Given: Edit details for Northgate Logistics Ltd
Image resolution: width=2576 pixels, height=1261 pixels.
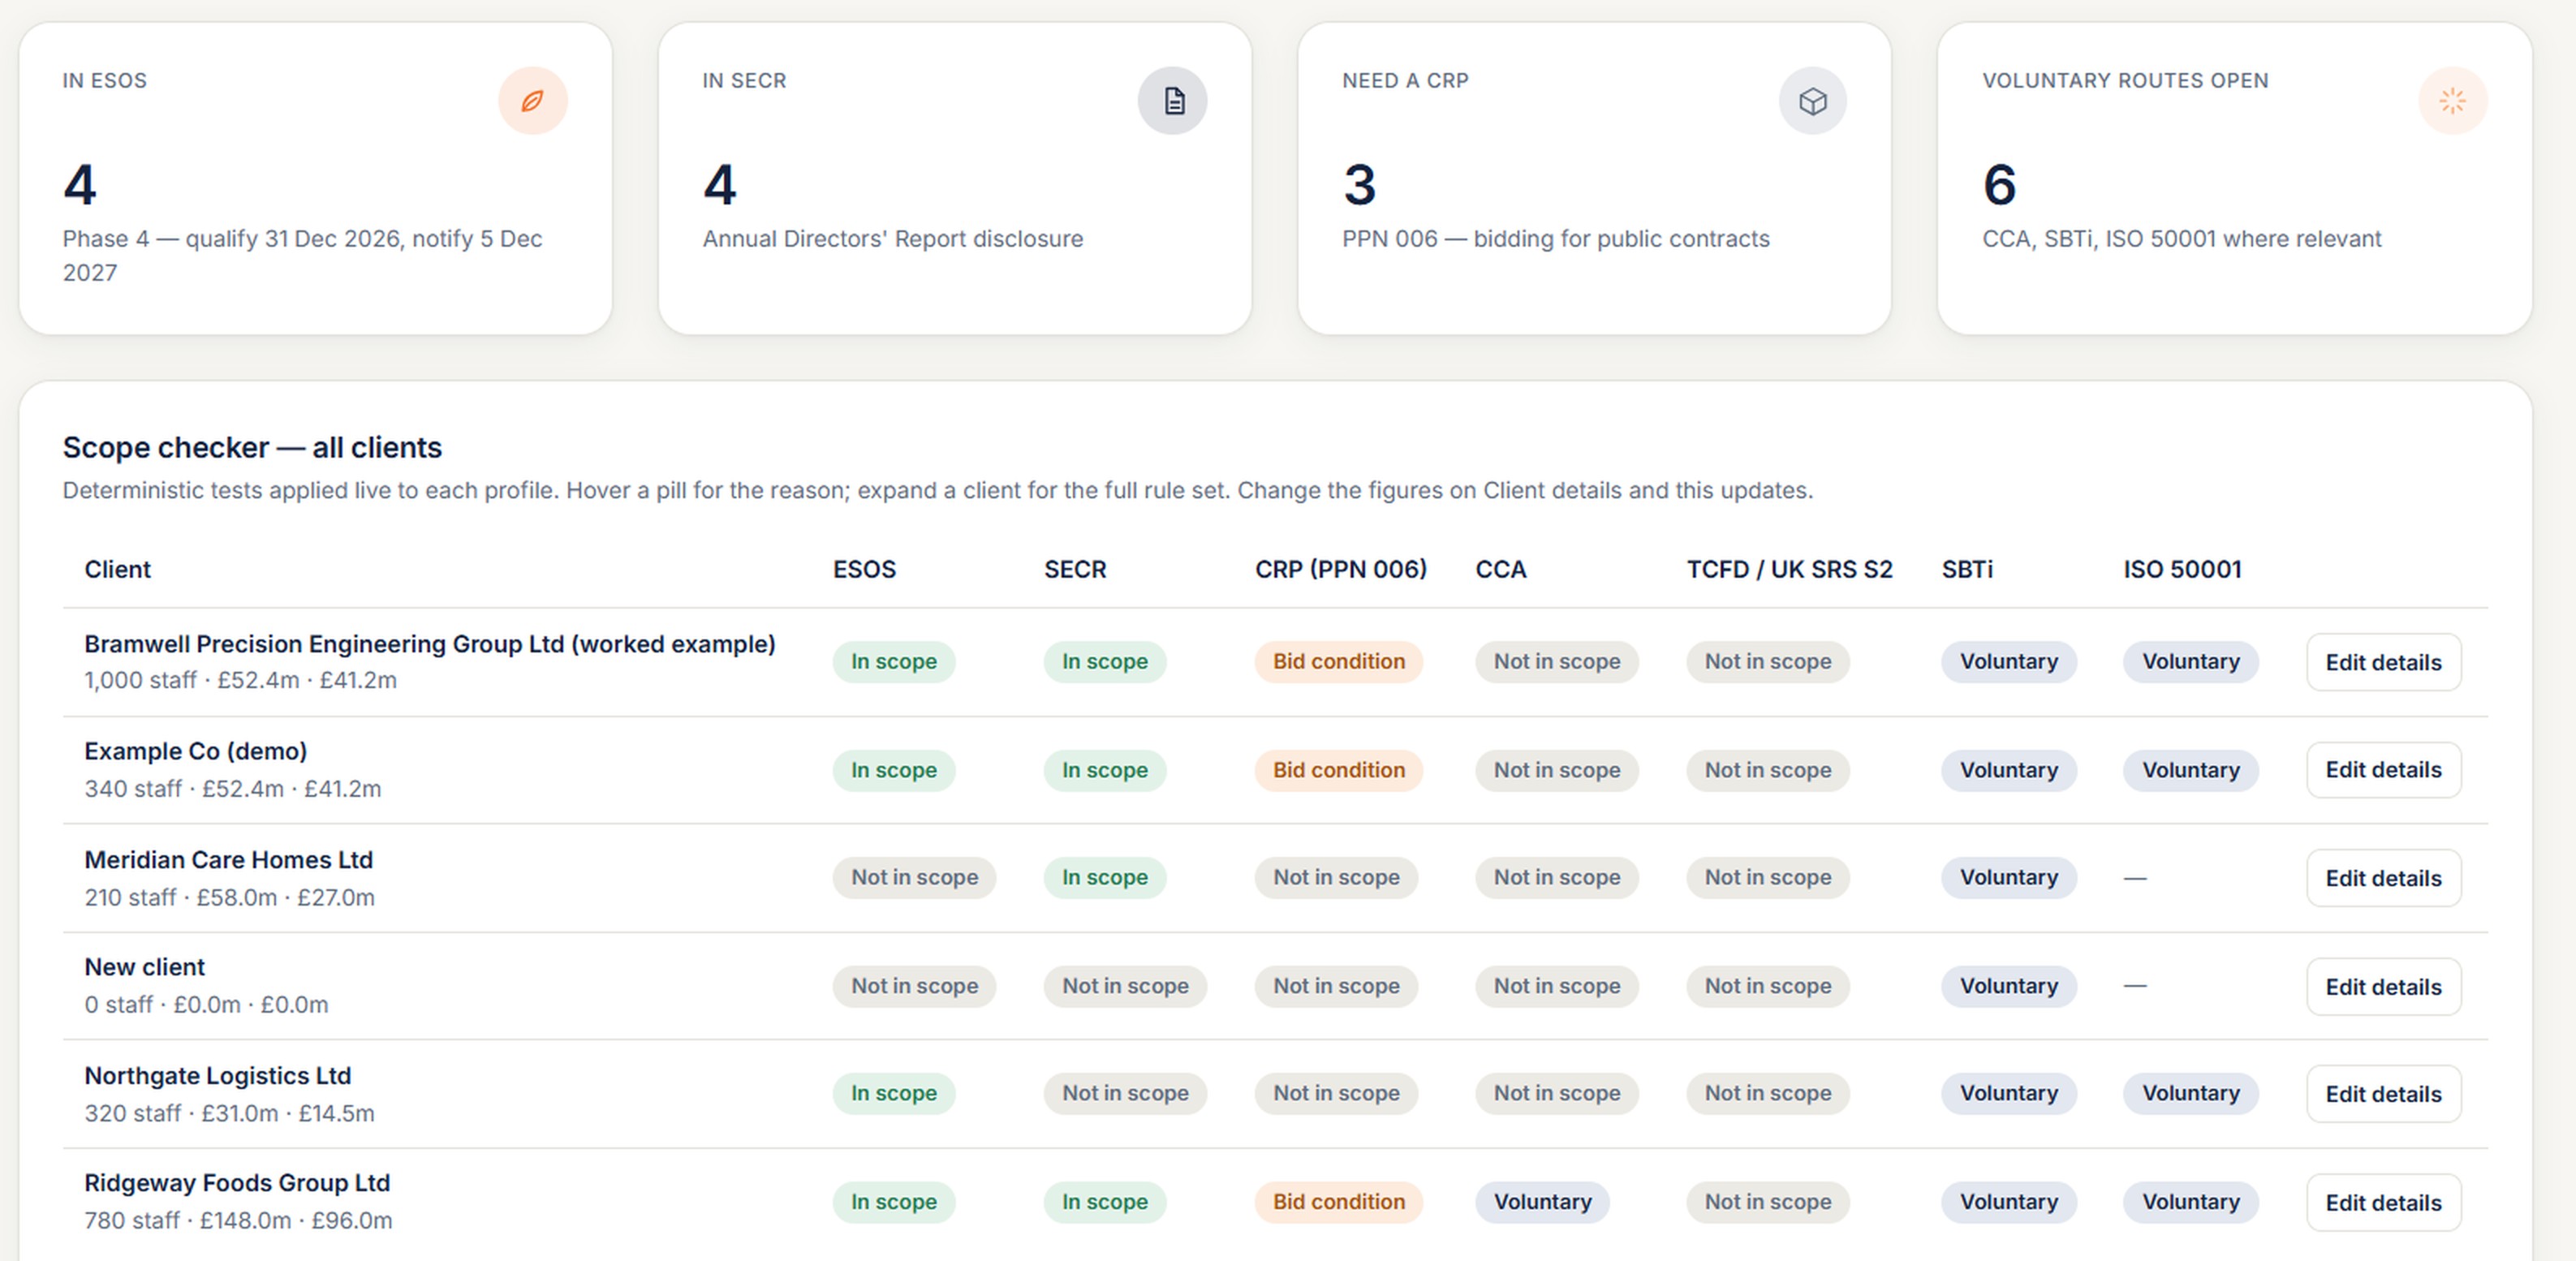Looking at the screenshot, I should point(2384,1094).
